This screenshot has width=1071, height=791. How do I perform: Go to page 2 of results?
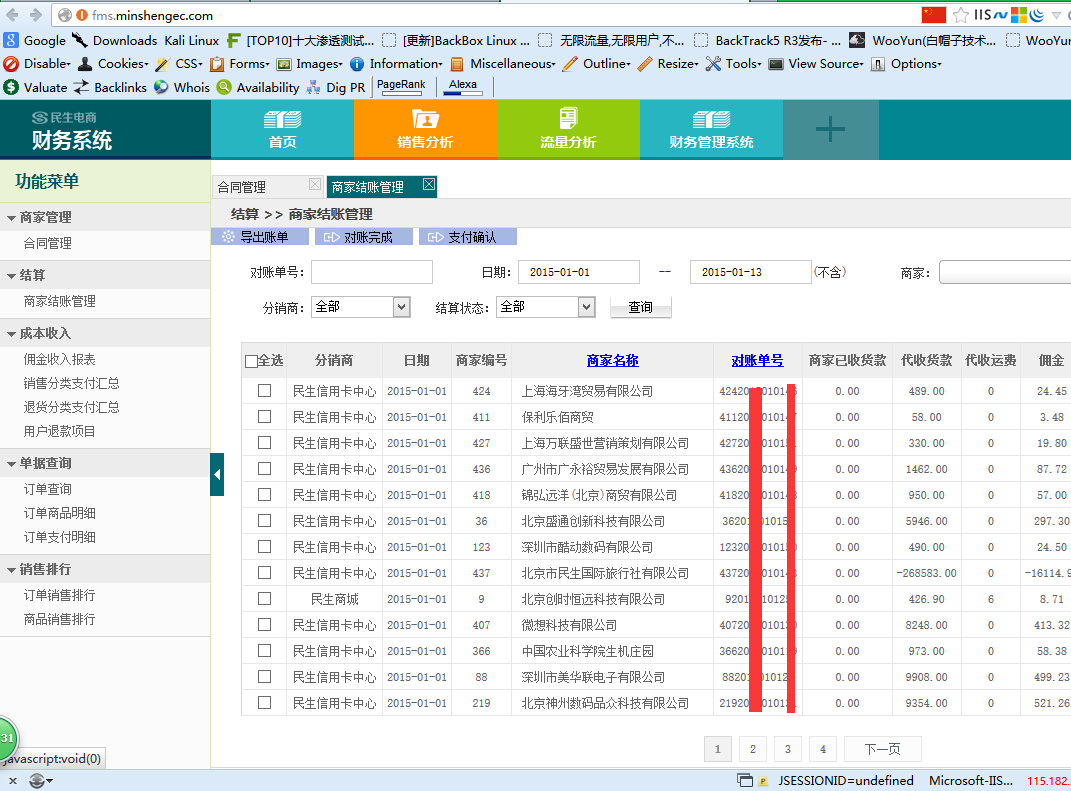coord(752,749)
